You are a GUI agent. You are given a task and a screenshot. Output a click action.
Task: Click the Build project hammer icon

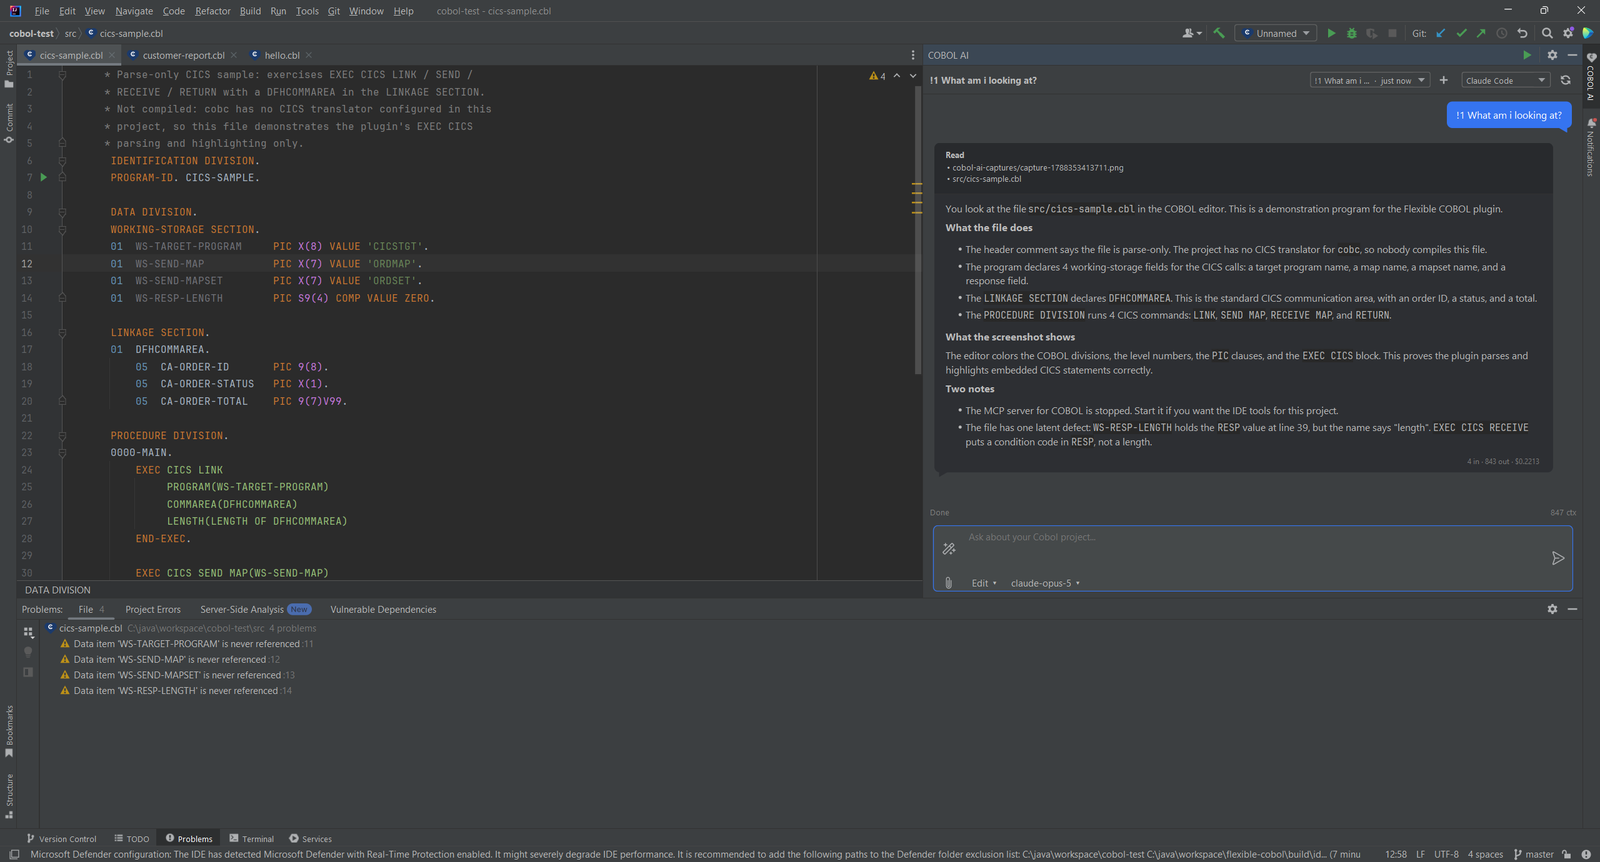(1219, 33)
